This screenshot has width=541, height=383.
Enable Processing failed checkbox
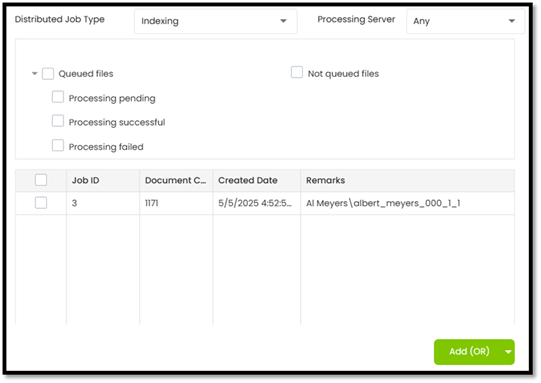(x=58, y=146)
